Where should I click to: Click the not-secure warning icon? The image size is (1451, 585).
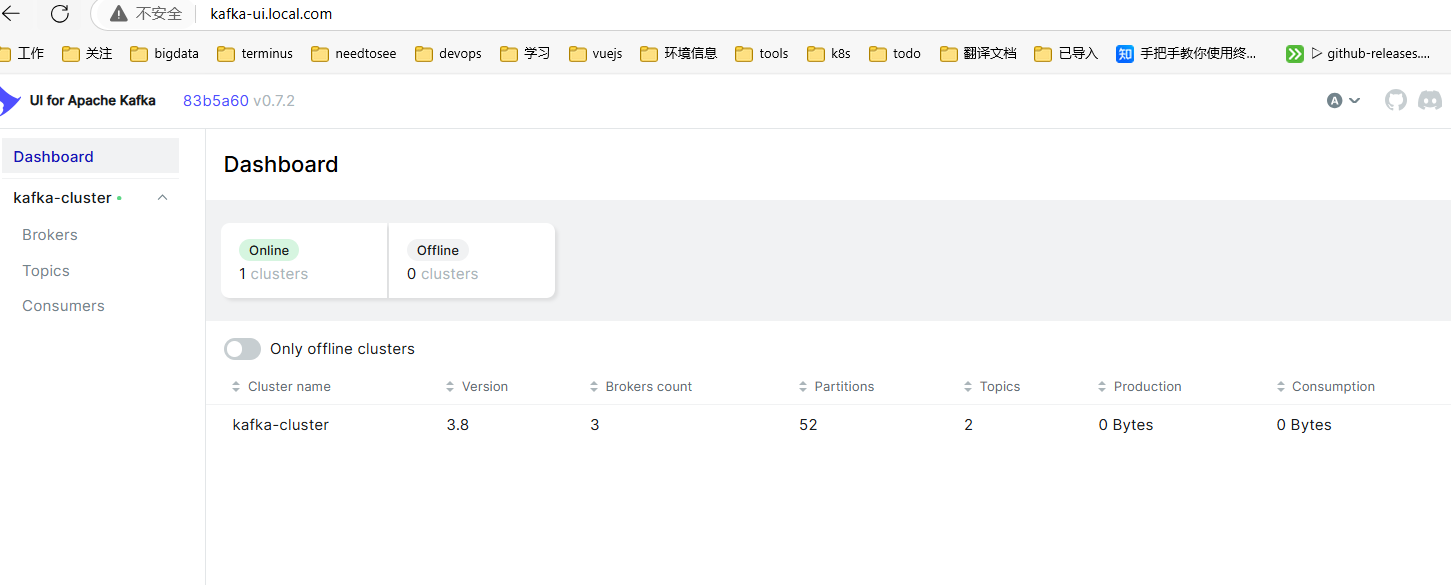click(x=119, y=14)
